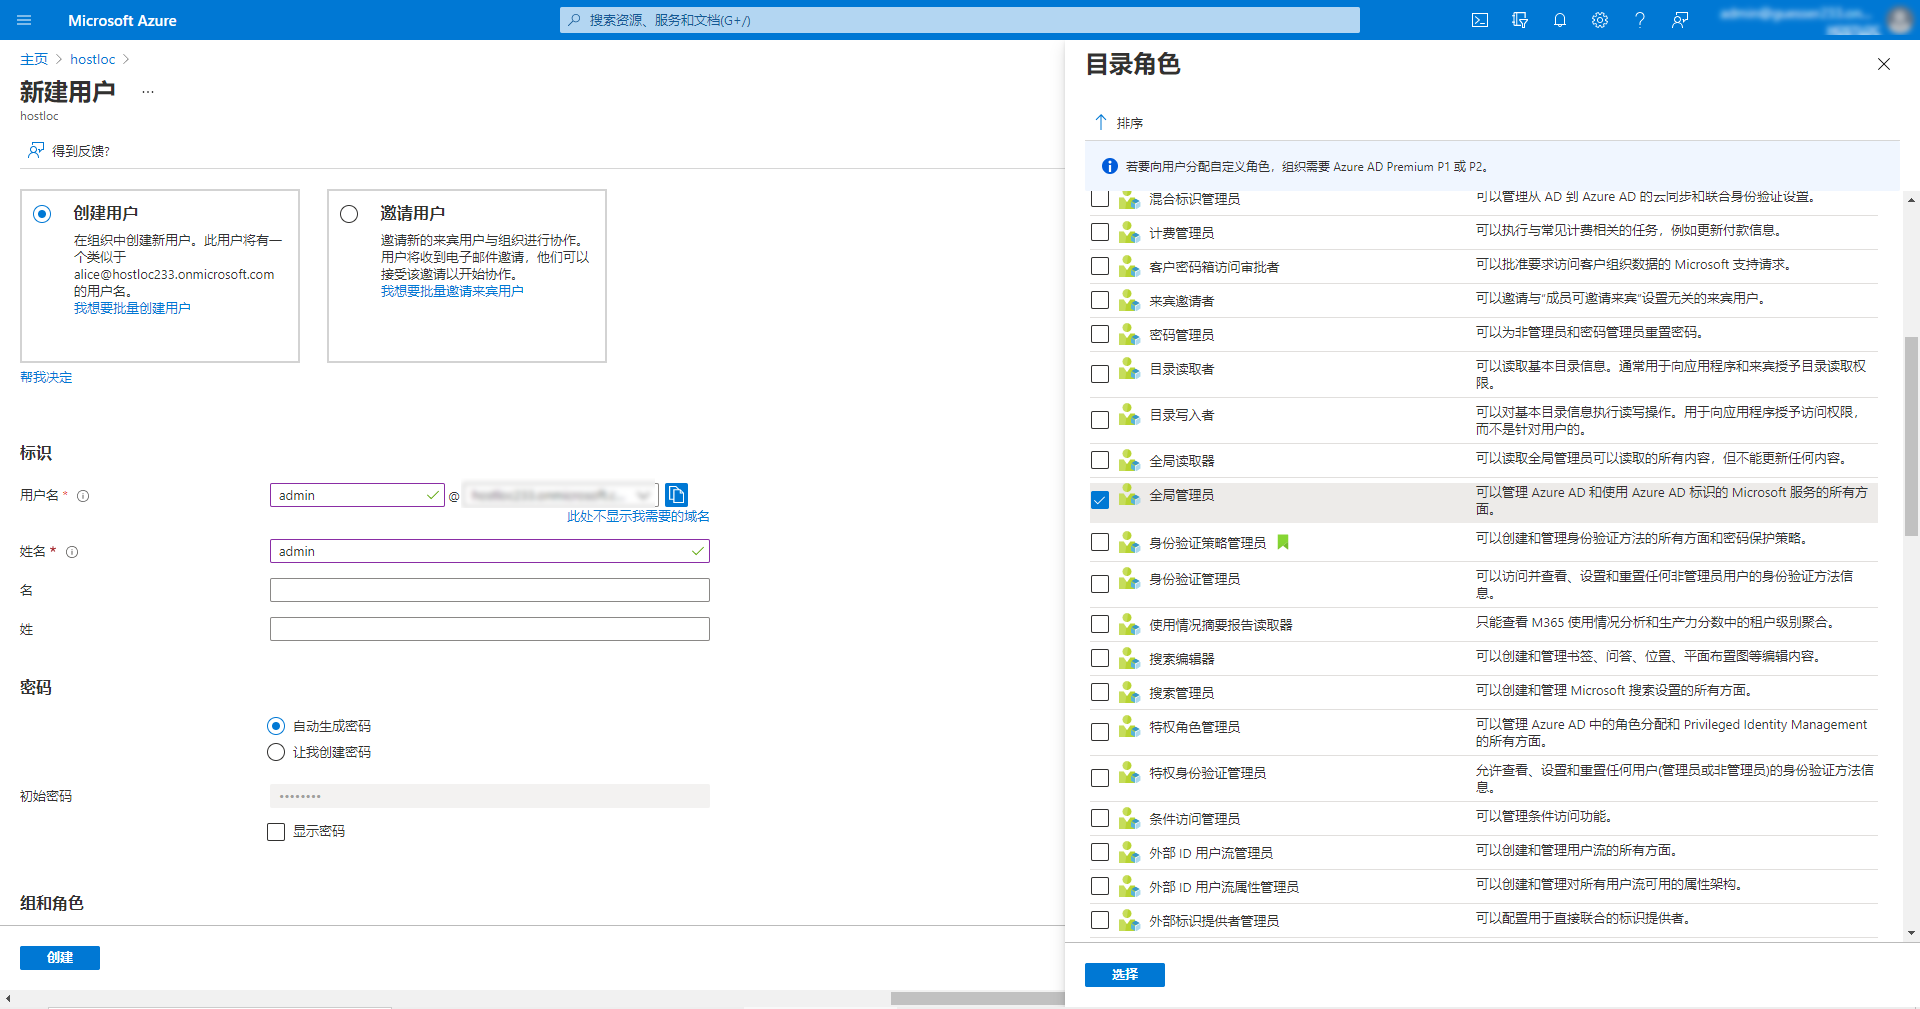The image size is (1920, 1009).
Task: Open the Azure portal hamburger menu
Action: point(25,20)
